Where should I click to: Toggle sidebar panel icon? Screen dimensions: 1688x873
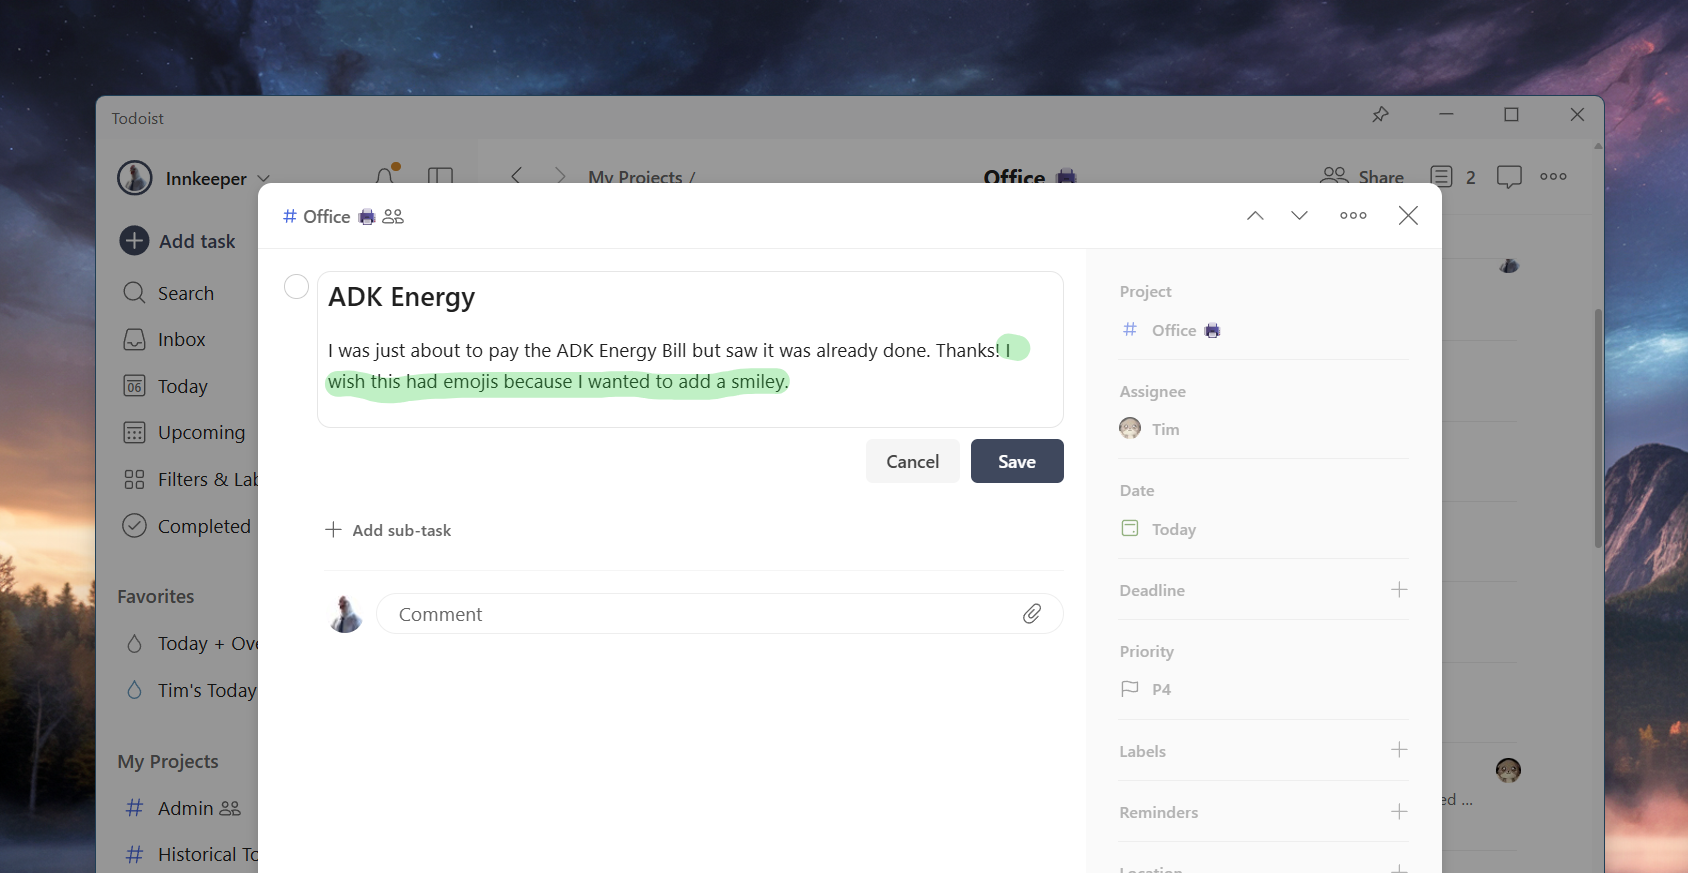440,176
